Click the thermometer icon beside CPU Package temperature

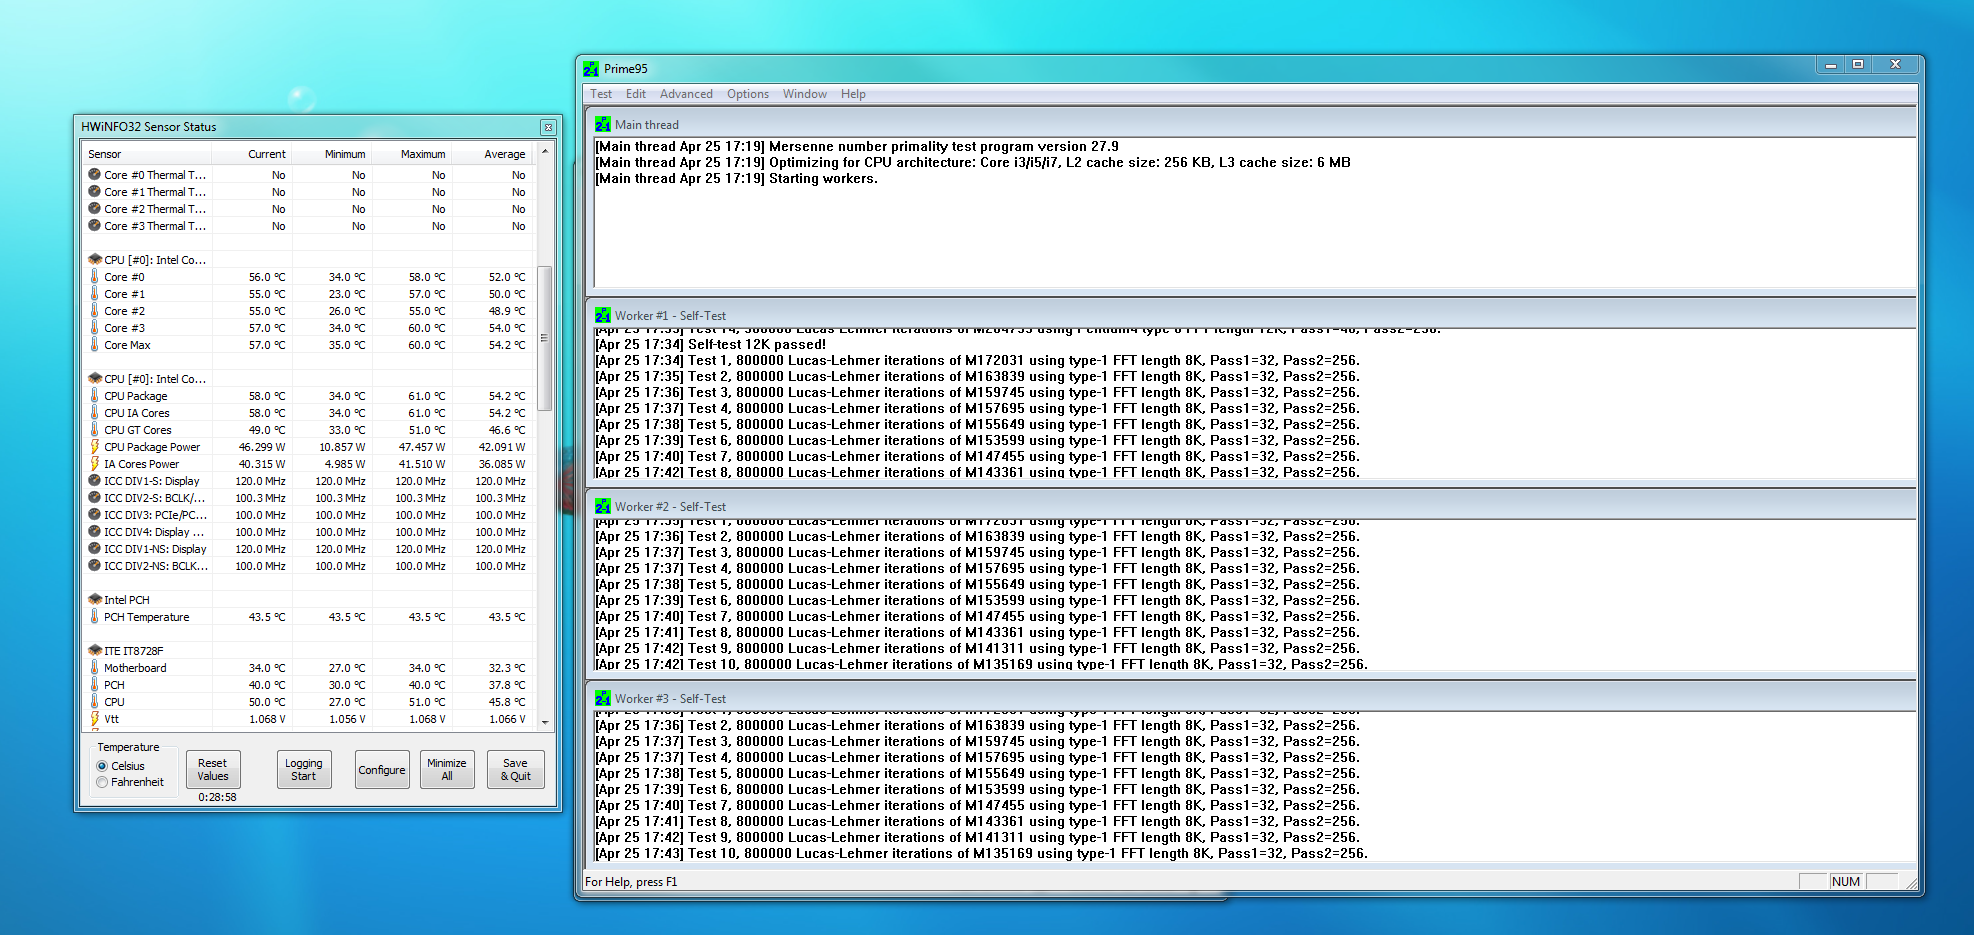[x=94, y=396]
